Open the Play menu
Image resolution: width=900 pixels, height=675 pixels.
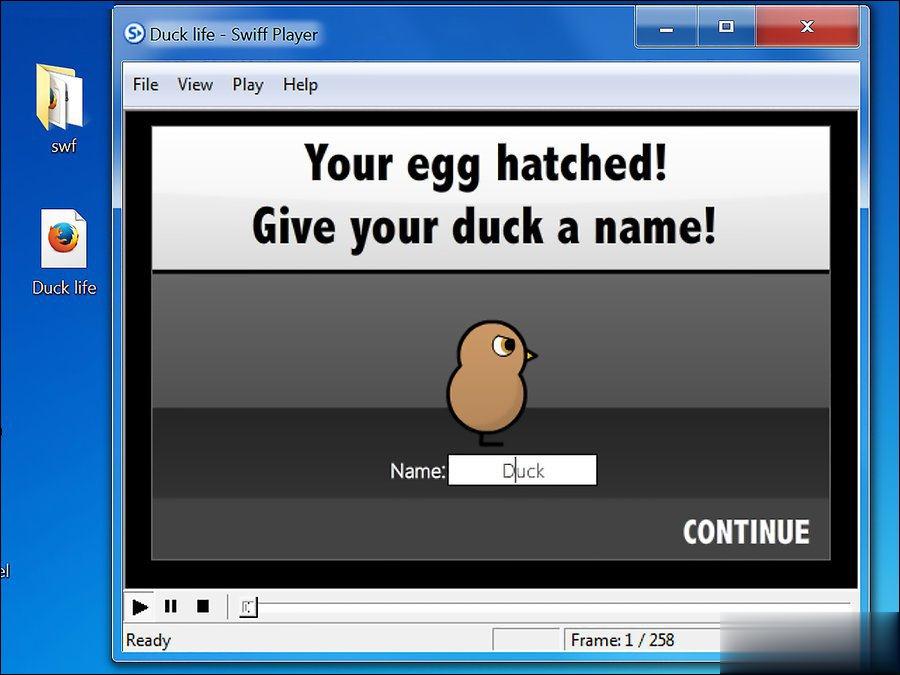247,85
